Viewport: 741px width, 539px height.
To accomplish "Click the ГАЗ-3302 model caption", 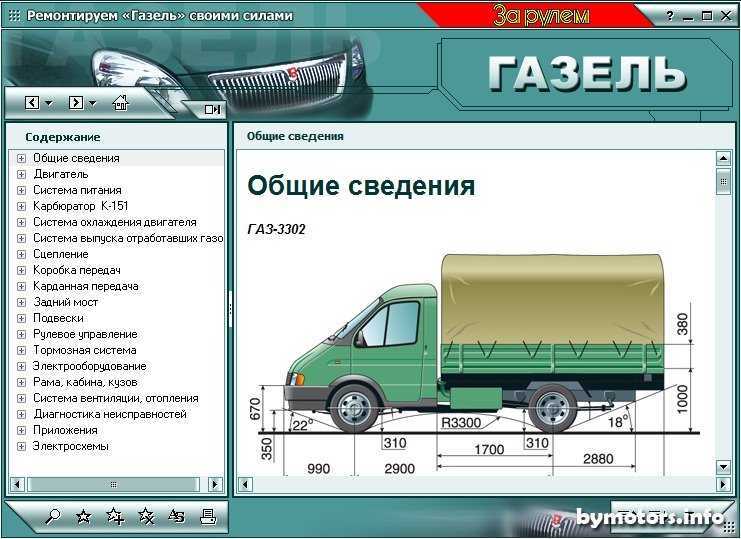I will tap(276, 230).
